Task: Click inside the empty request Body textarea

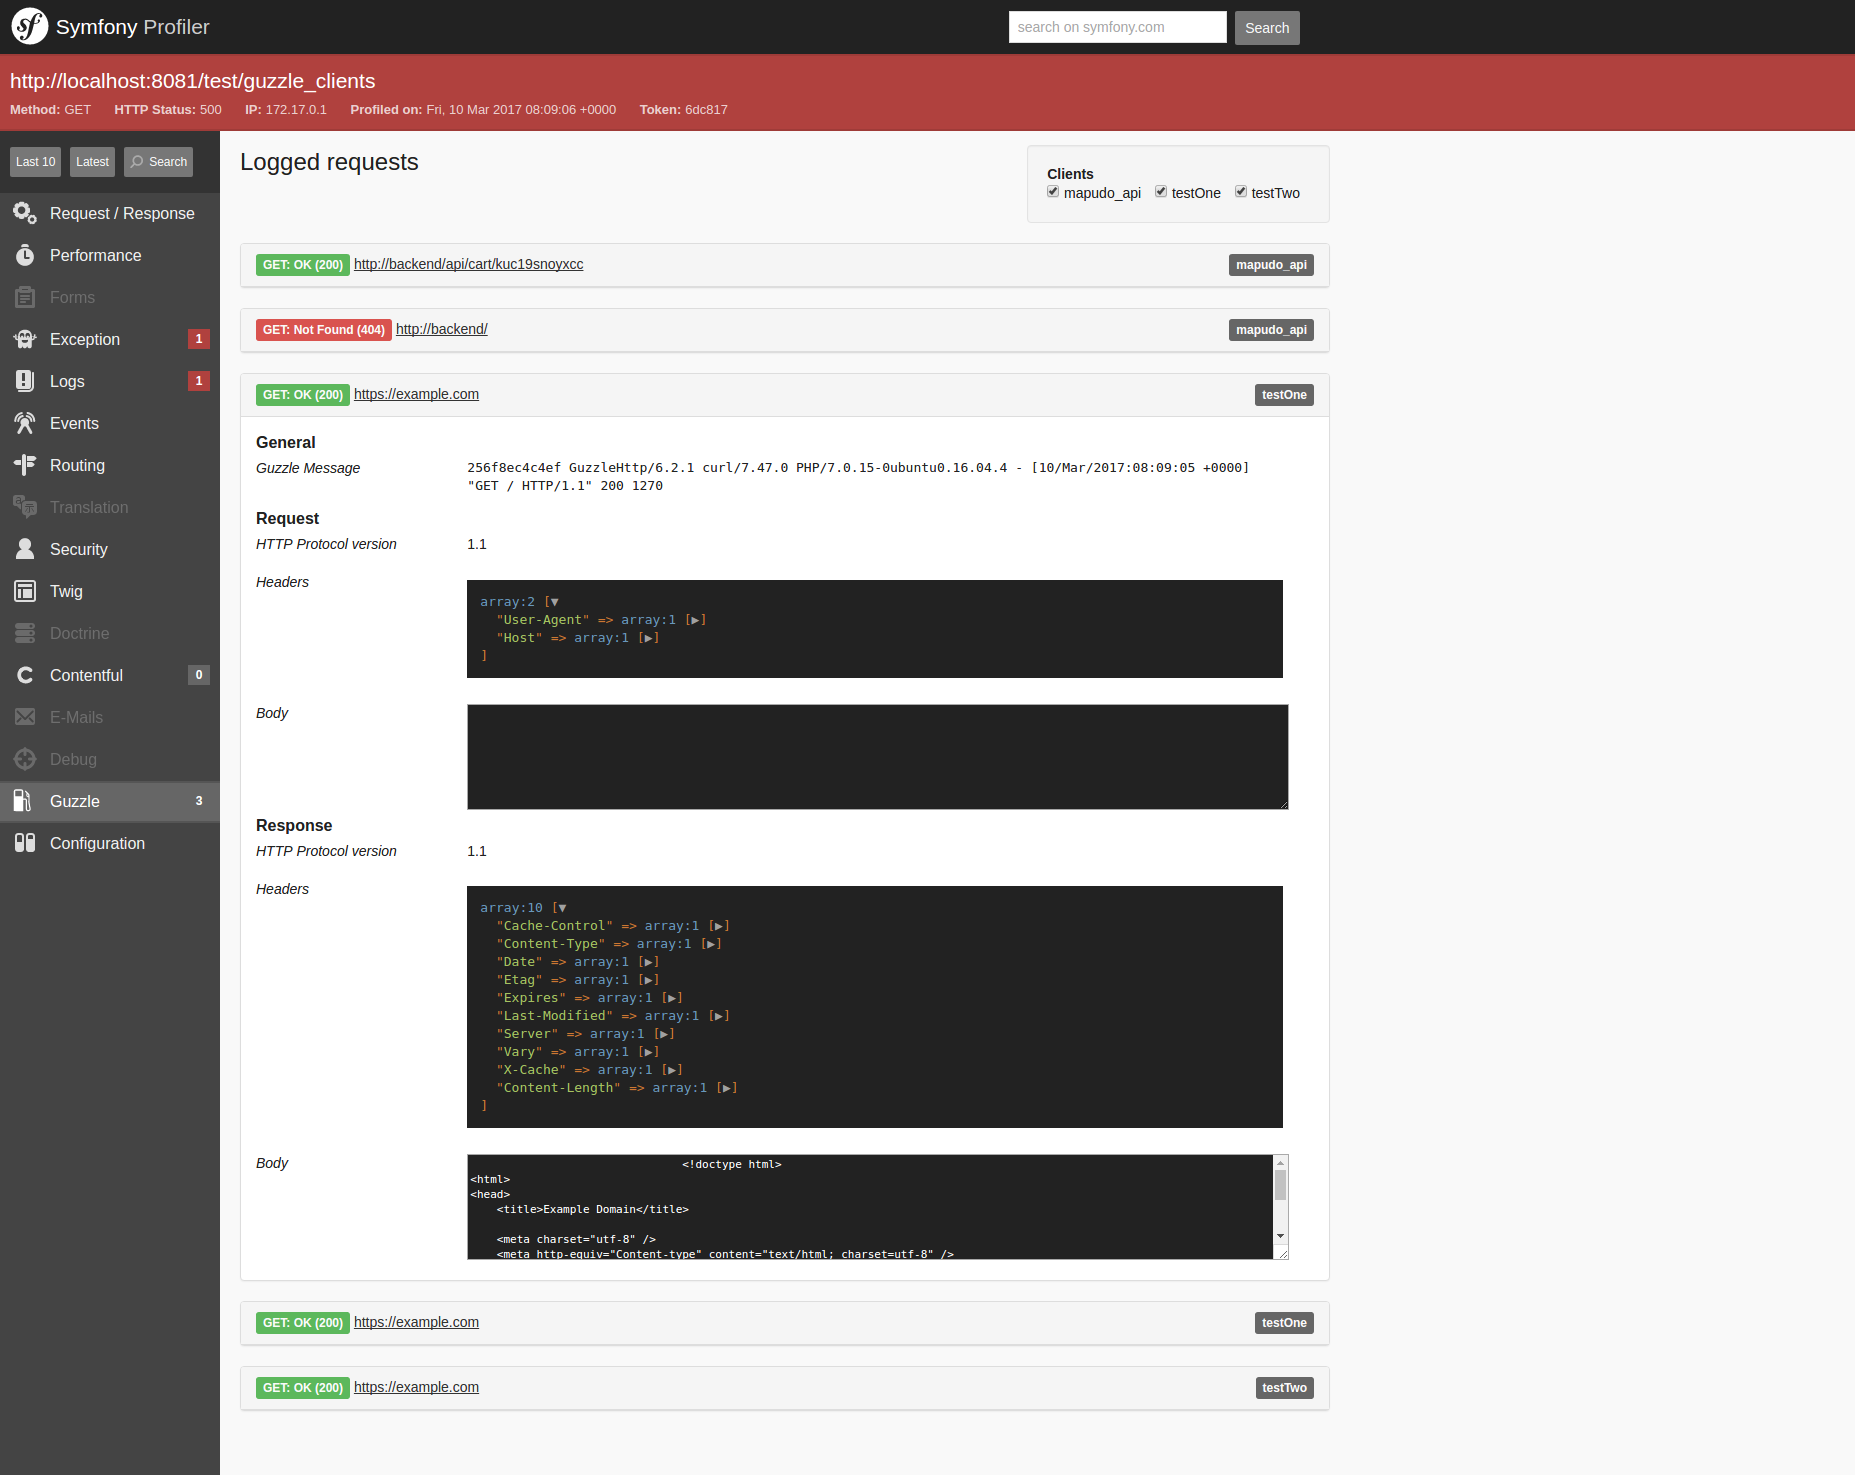Action: click(x=877, y=757)
